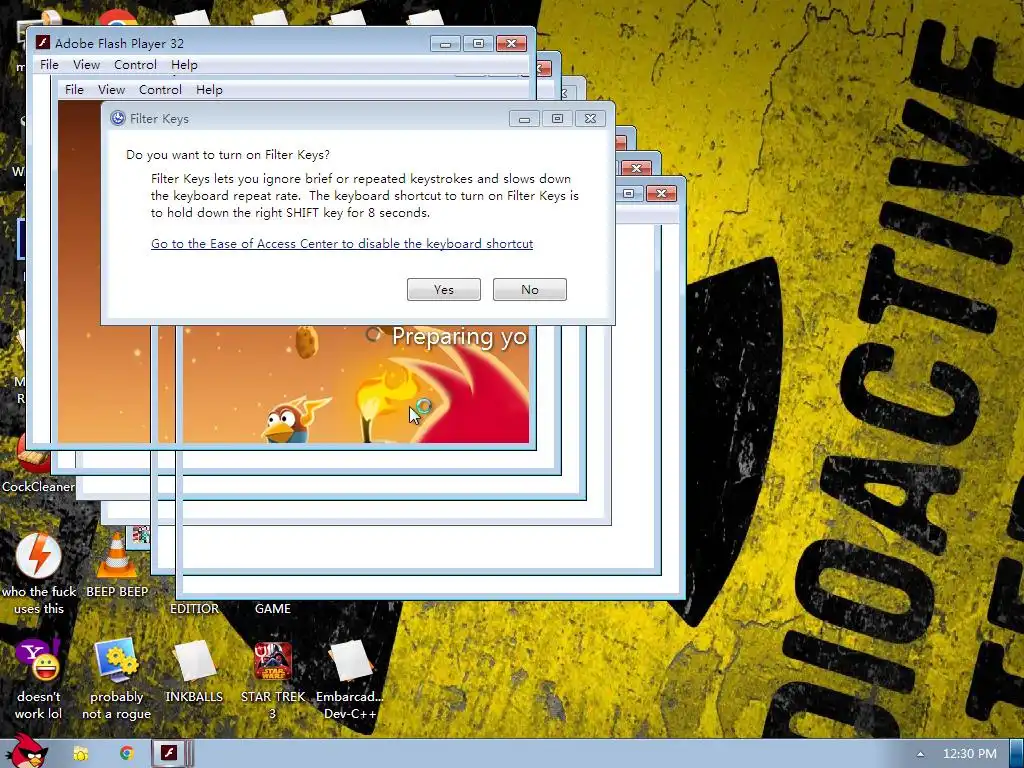Click the Filter Keys title bar icon
The height and width of the screenshot is (768, 1024).
click(118, 118)
